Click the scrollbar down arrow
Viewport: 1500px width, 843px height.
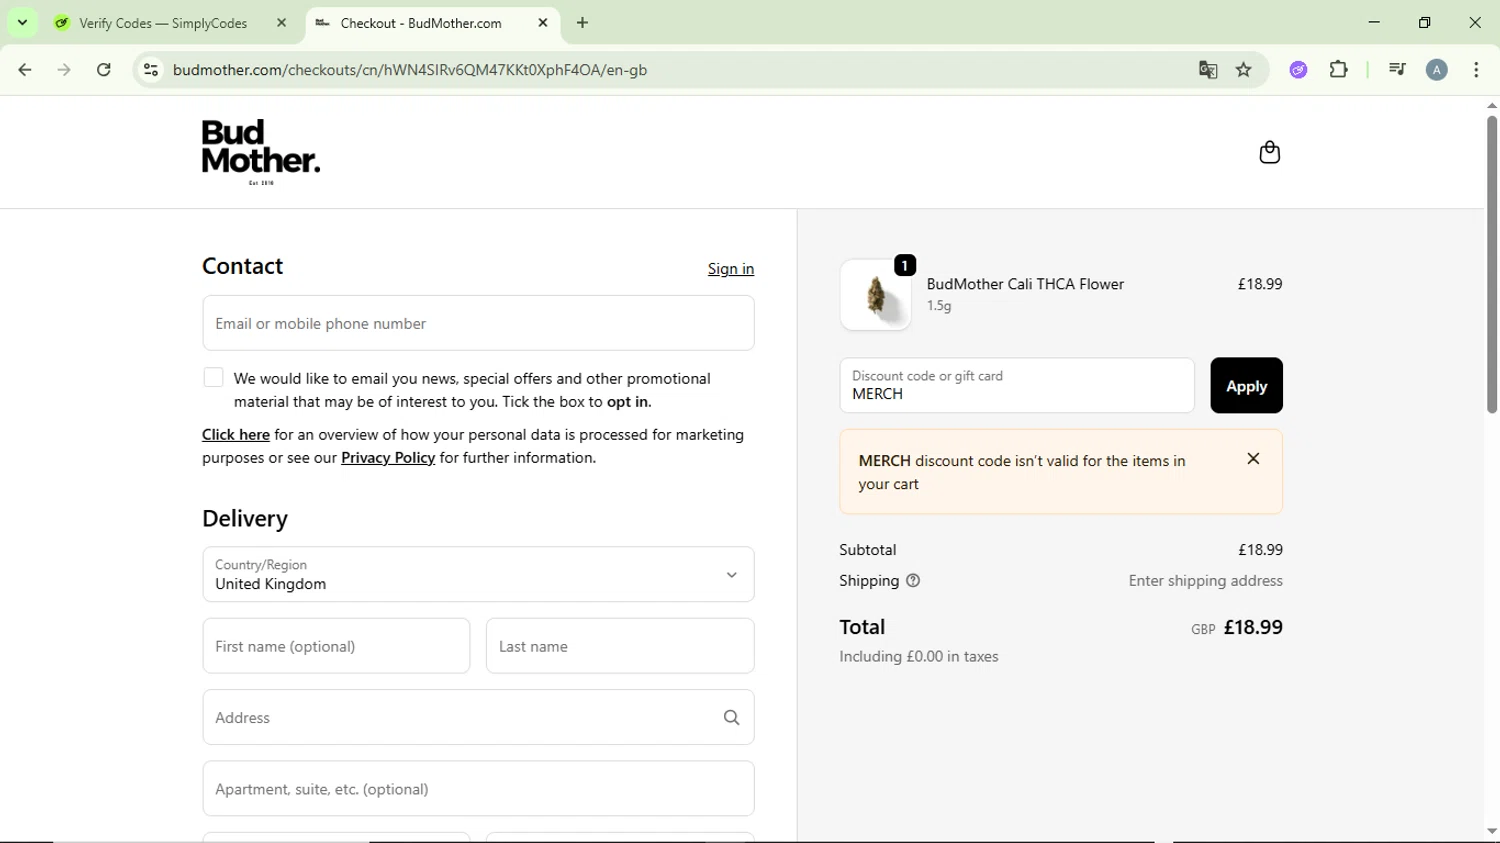tap(1491, 831)
